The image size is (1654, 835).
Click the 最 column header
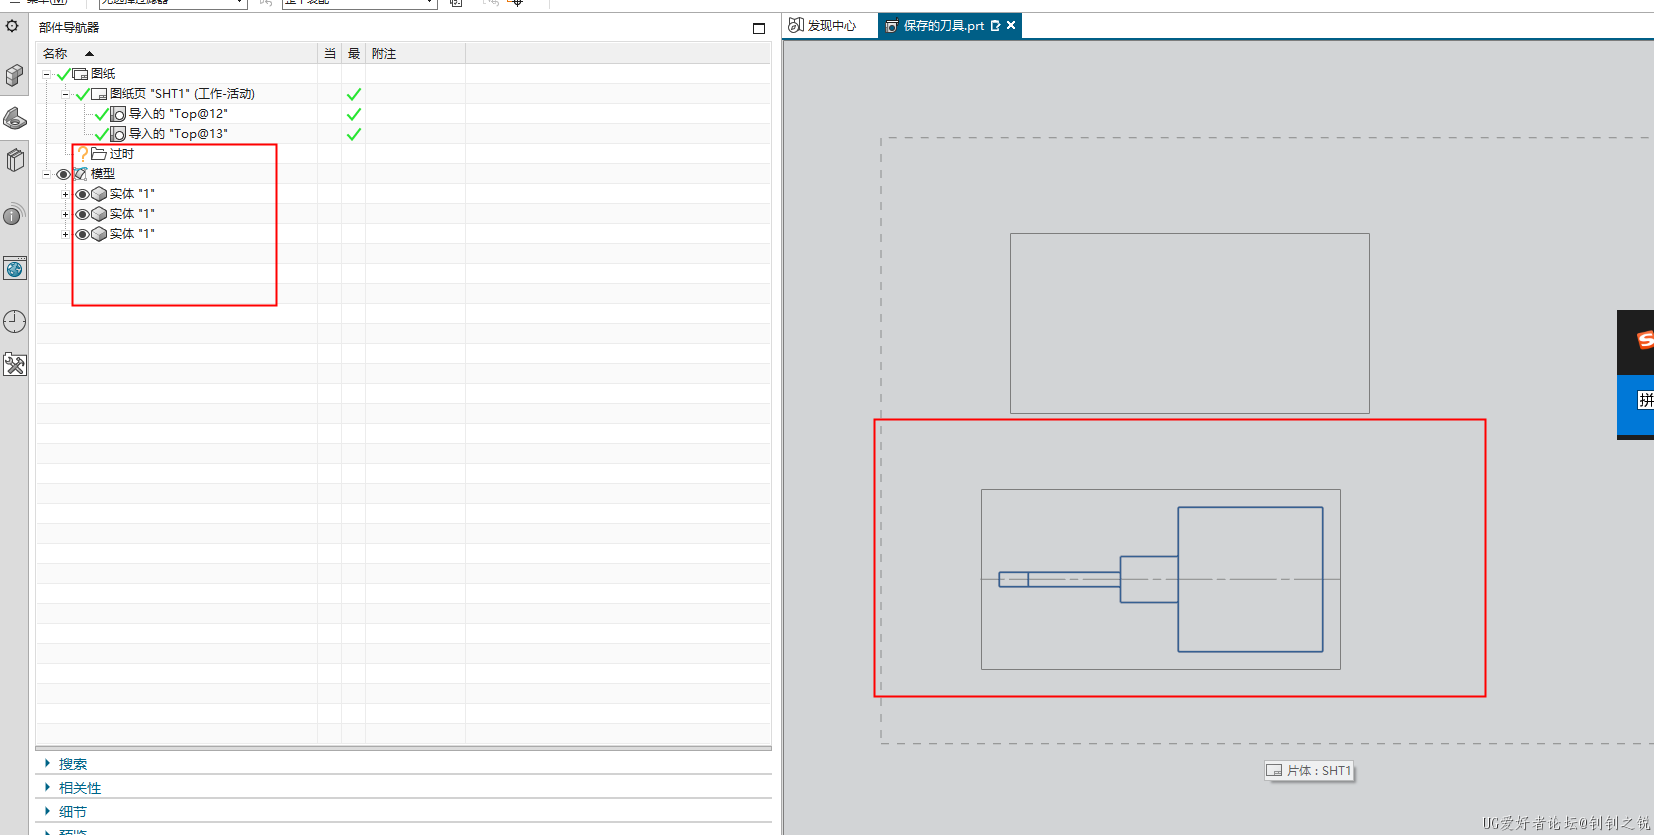coord(354,54)
